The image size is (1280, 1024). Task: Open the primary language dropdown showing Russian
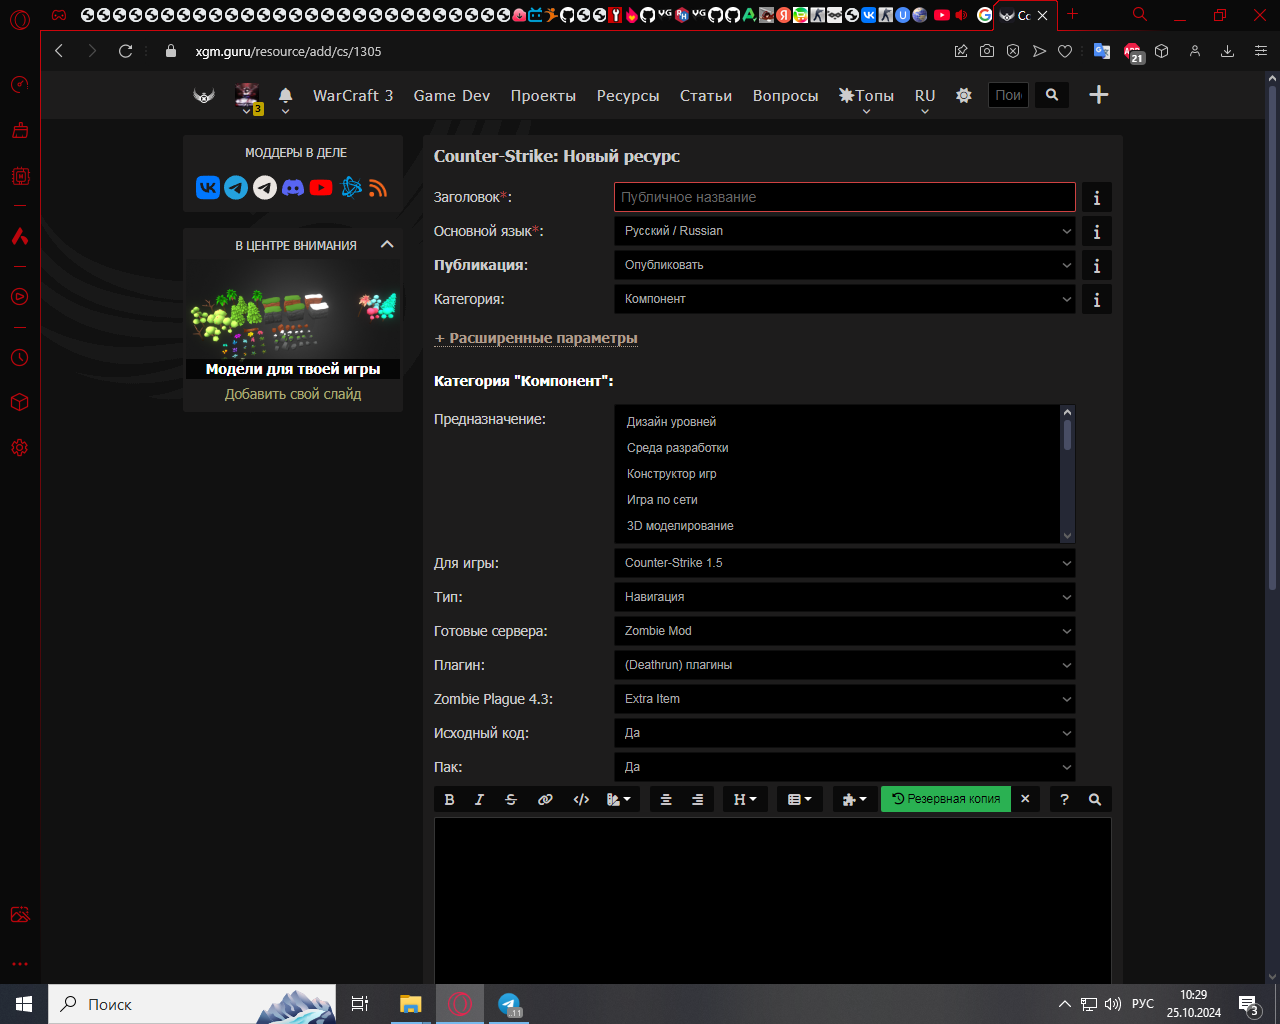click(845, 231)
